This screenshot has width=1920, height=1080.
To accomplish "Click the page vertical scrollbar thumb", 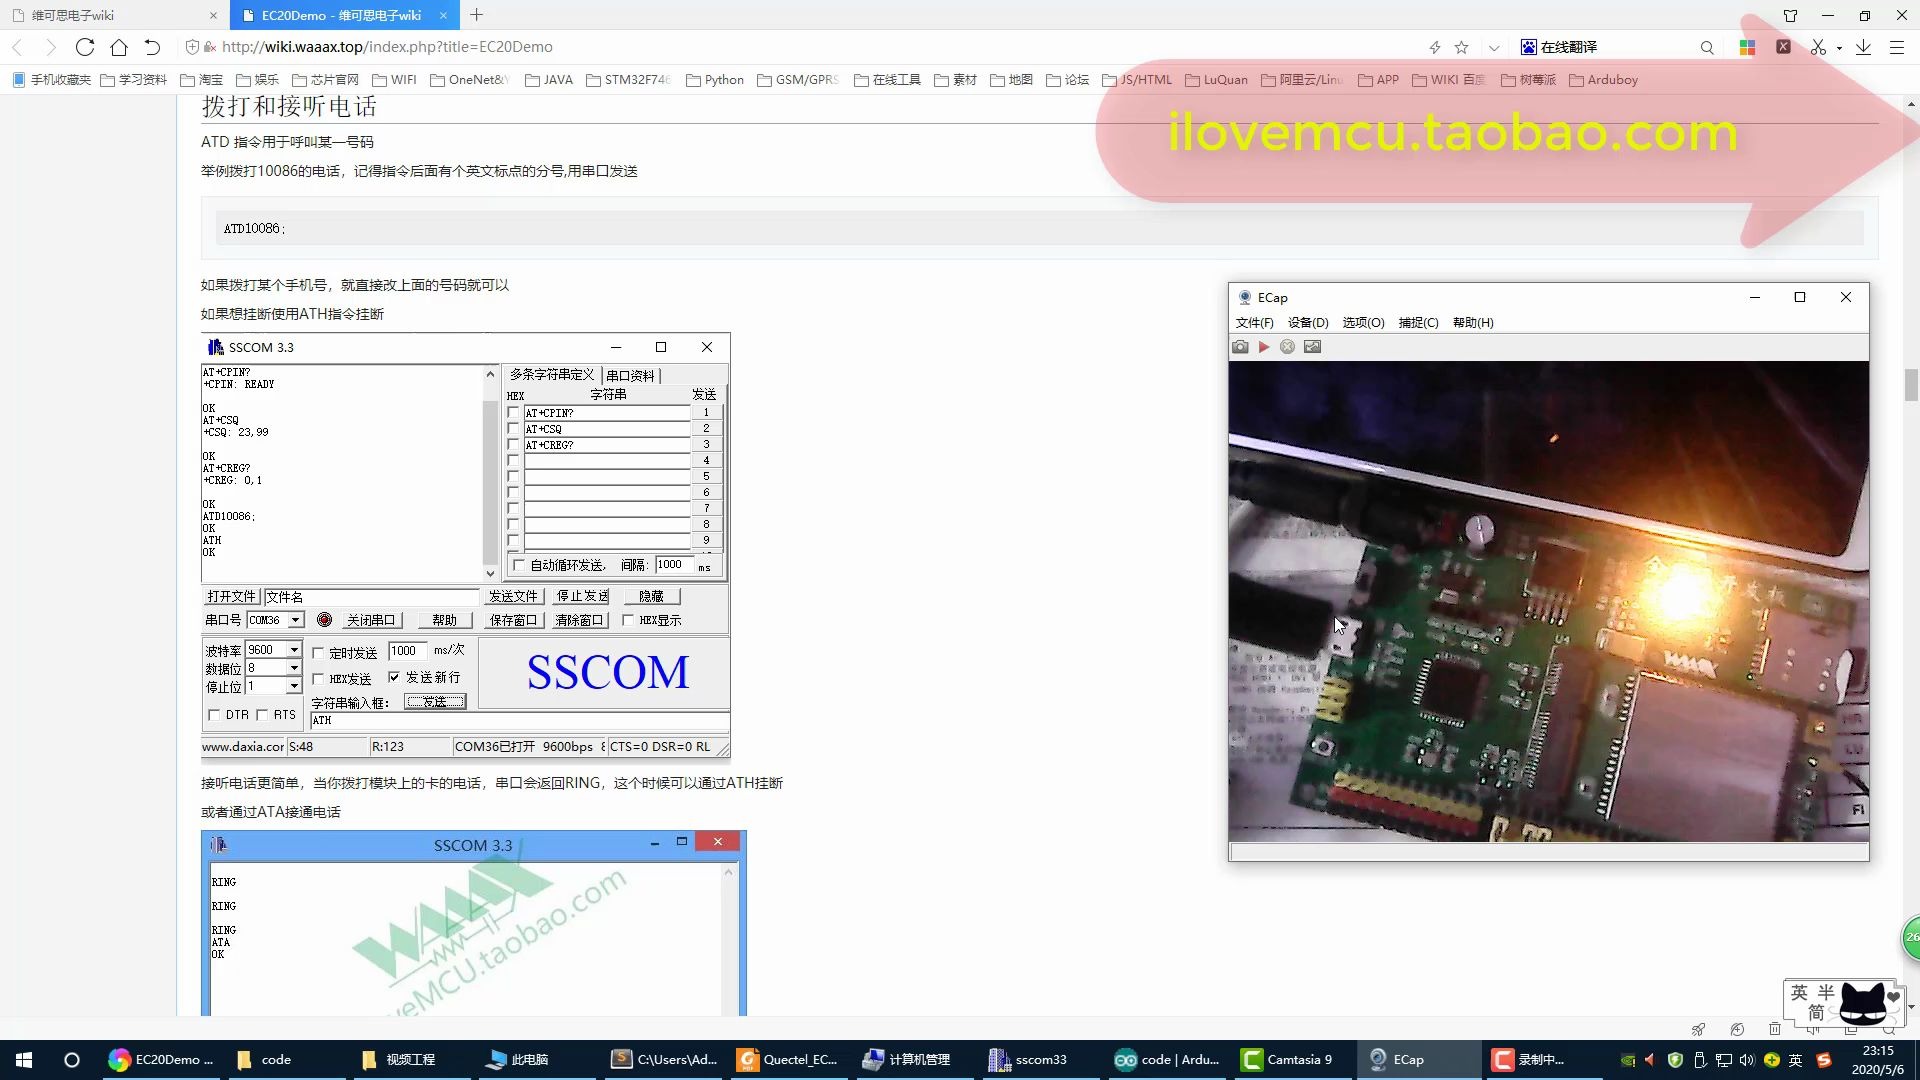I will pyautogui.click(x=1911, y=385).
